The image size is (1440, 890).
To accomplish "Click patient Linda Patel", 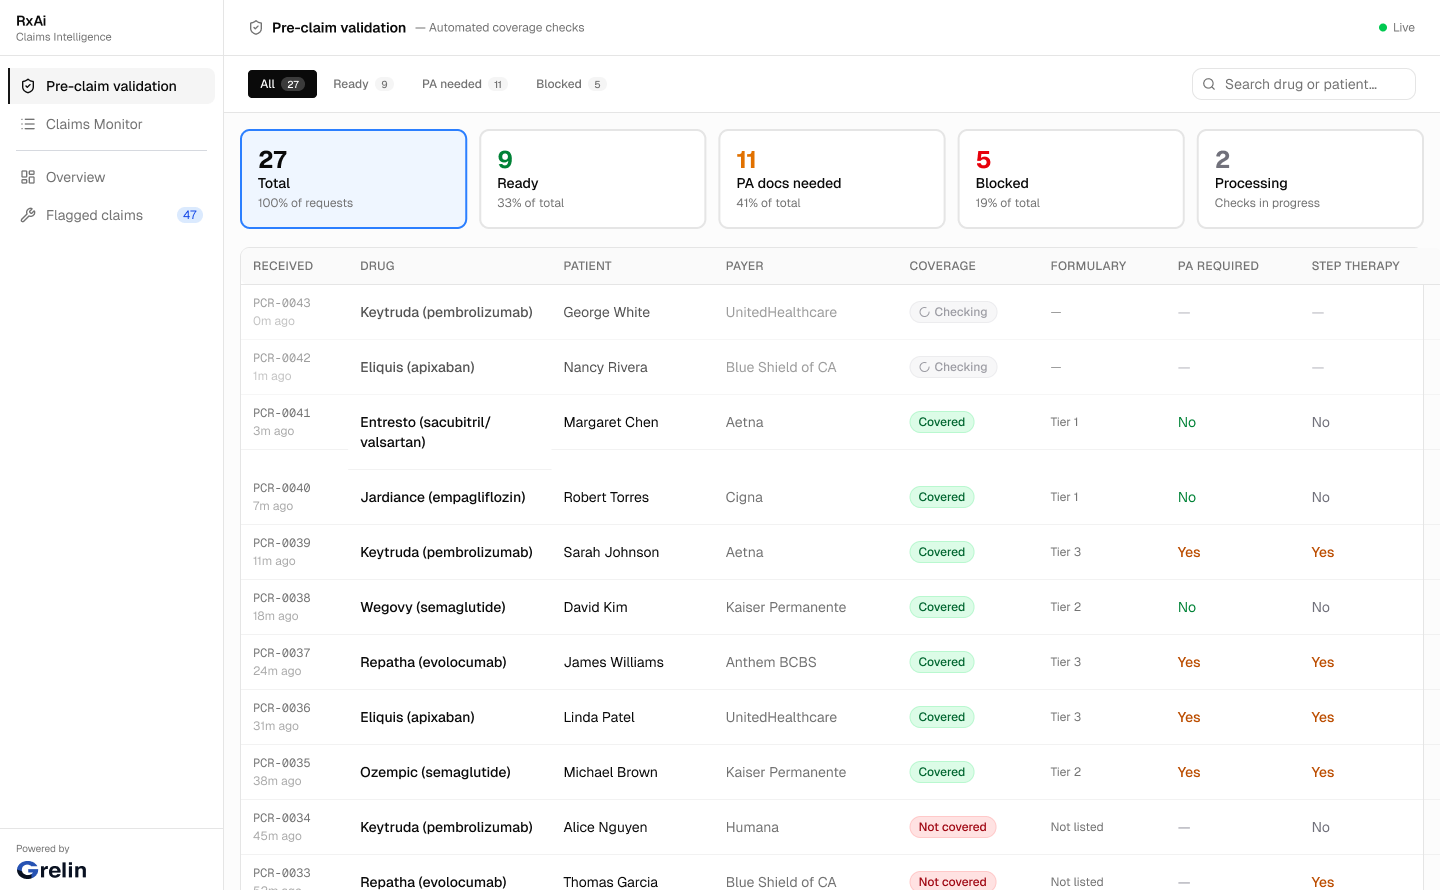I will click(x=599, y=717).
